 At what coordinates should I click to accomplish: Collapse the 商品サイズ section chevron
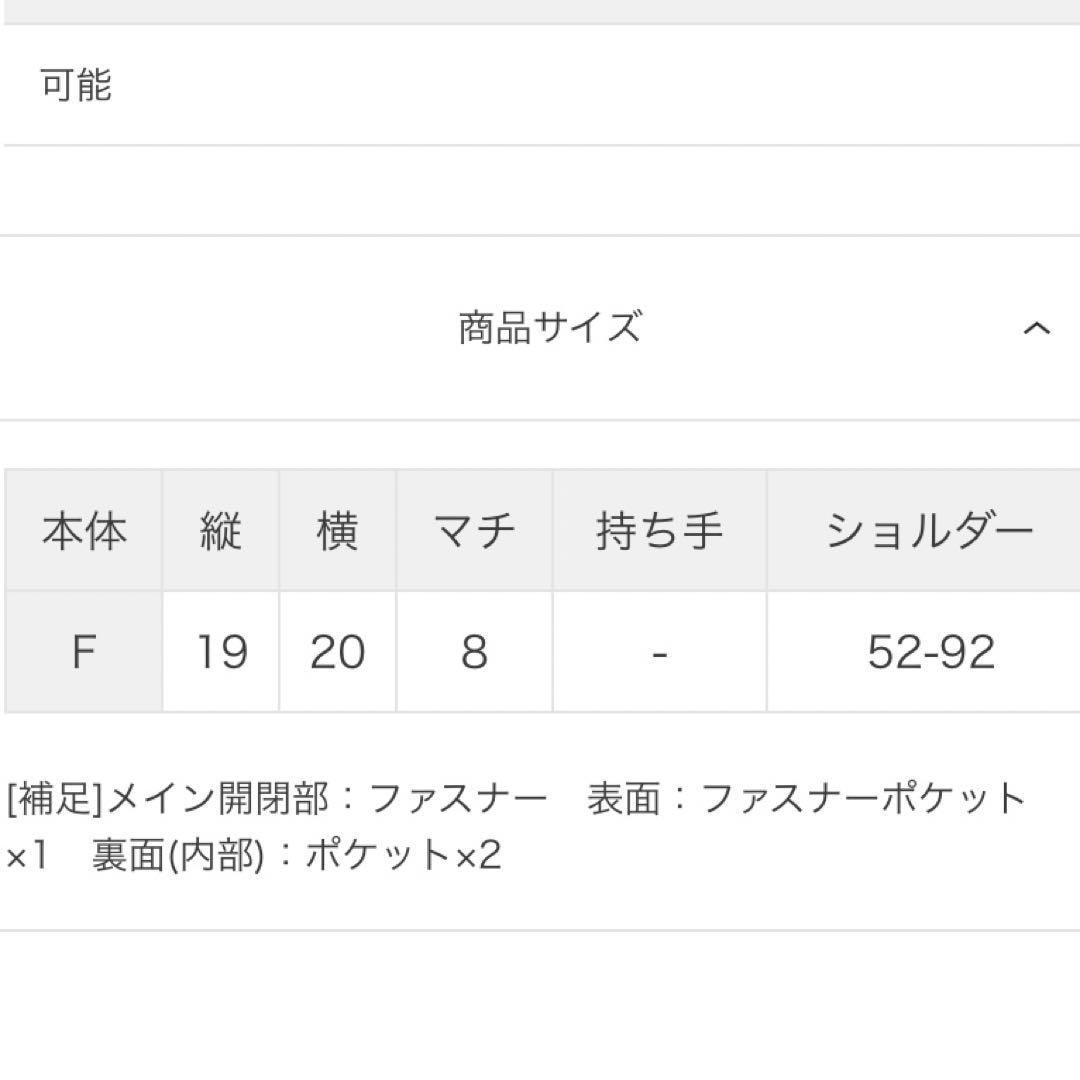[1036, 326]
